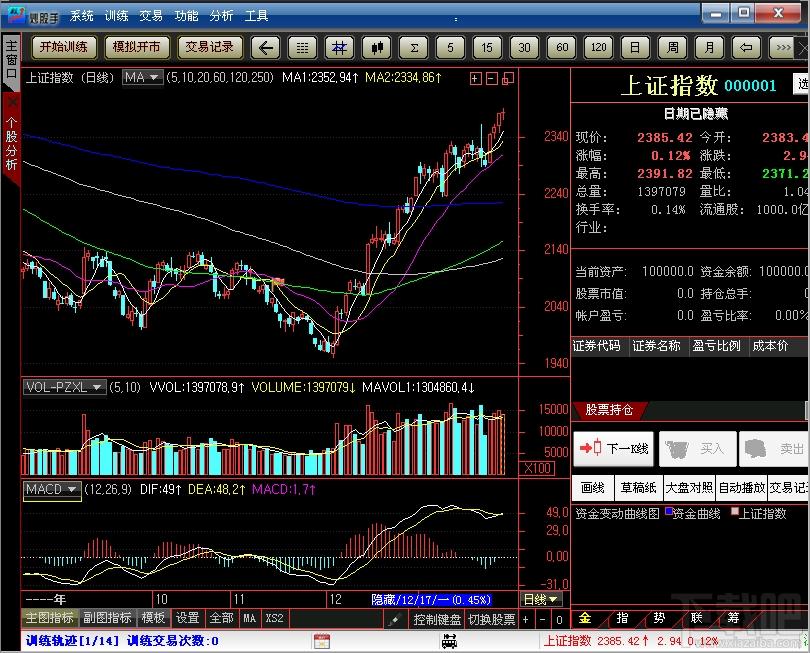Toggle the 资金曲线 legend marker
This screenshot has height=653, width=810.
pos(668,511)
